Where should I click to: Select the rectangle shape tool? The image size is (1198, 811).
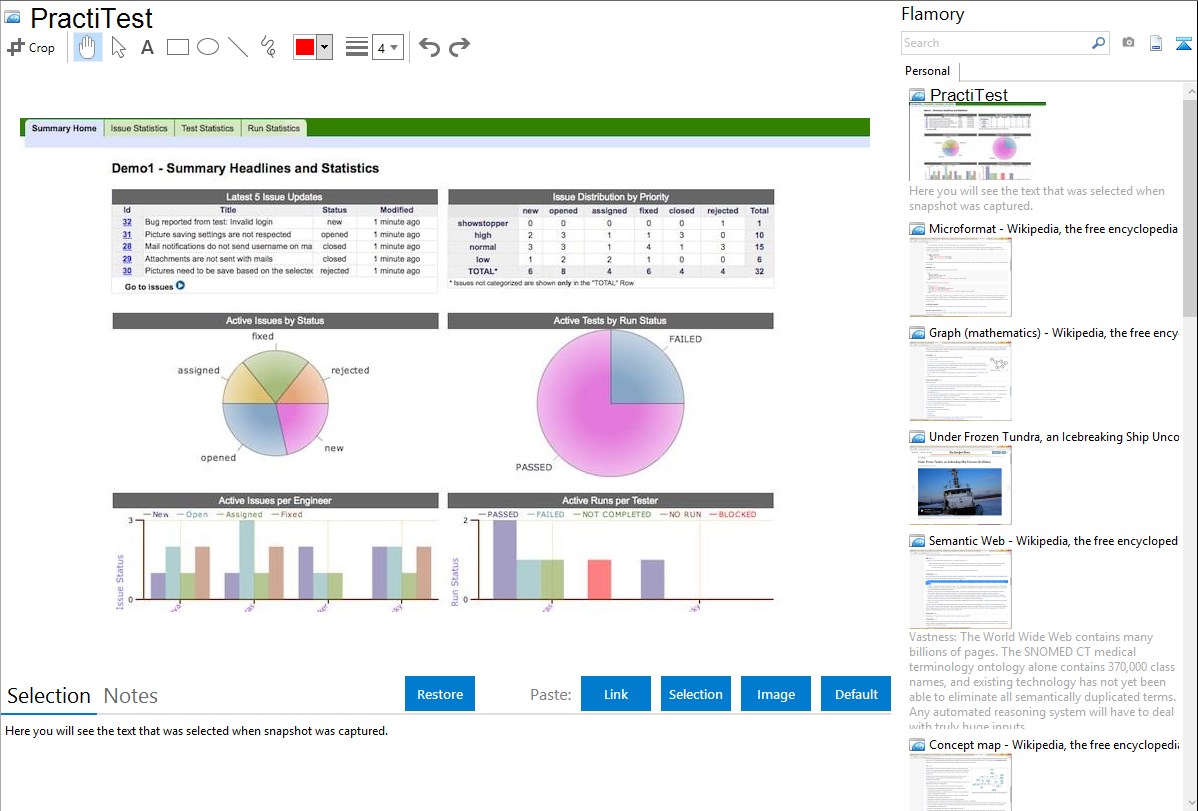tap(177, 47)
